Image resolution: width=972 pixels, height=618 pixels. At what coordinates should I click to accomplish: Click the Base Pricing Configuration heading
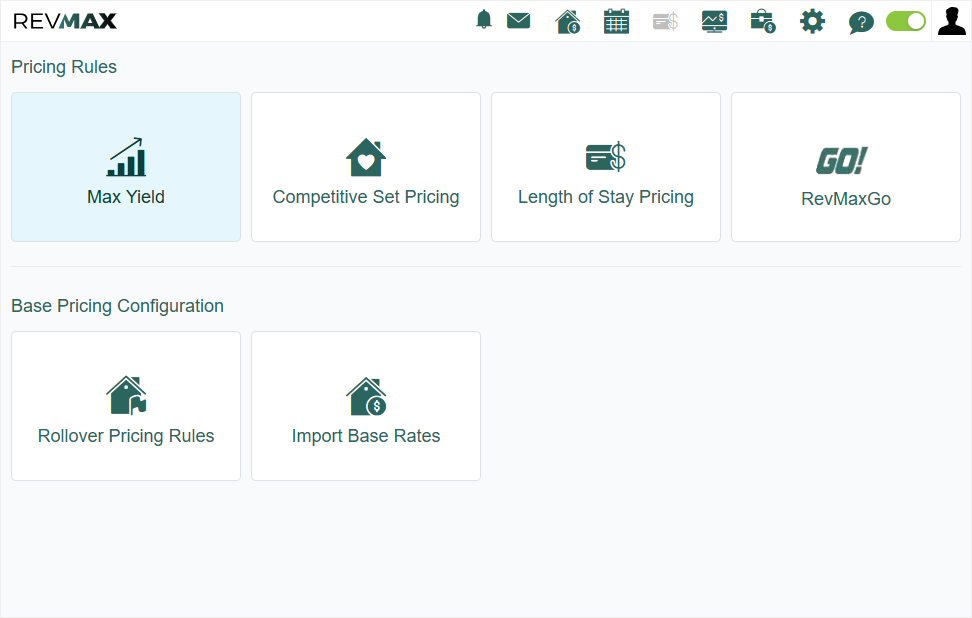[x=117, y=306]
